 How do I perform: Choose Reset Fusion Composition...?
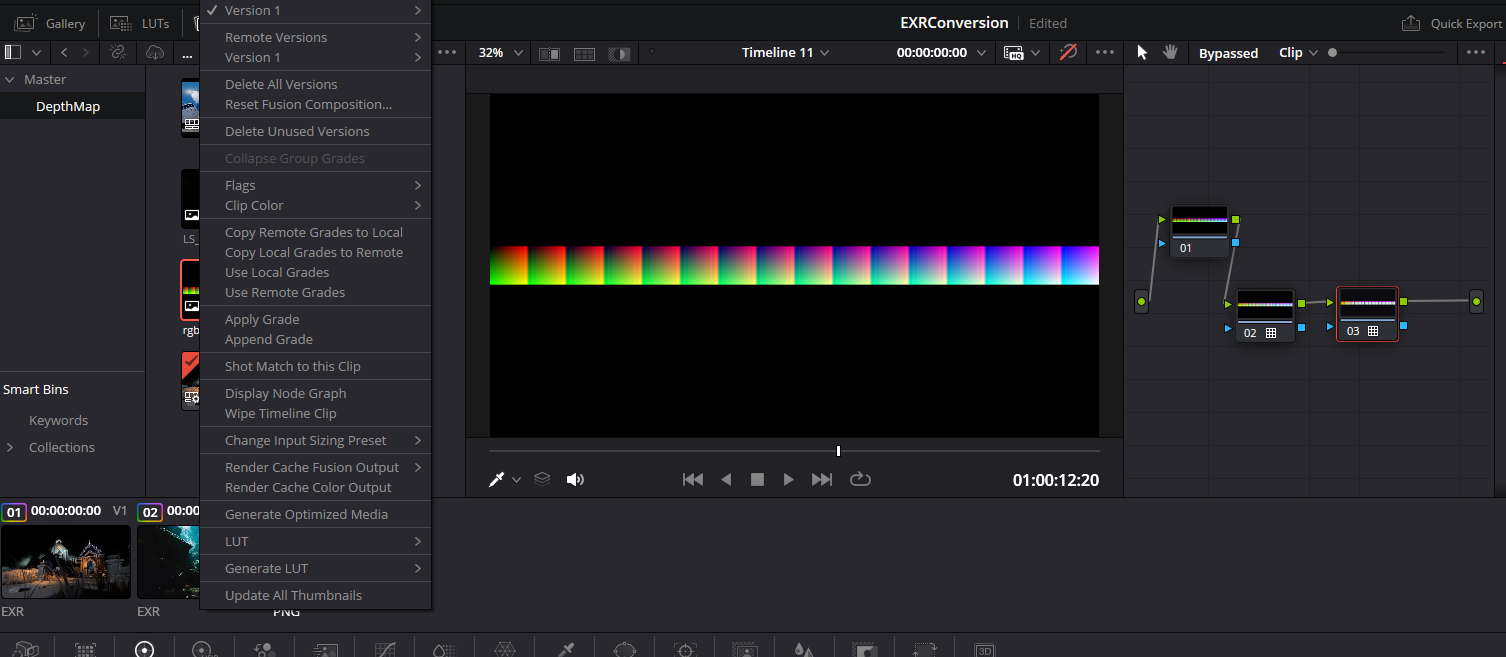click(315, 104)
